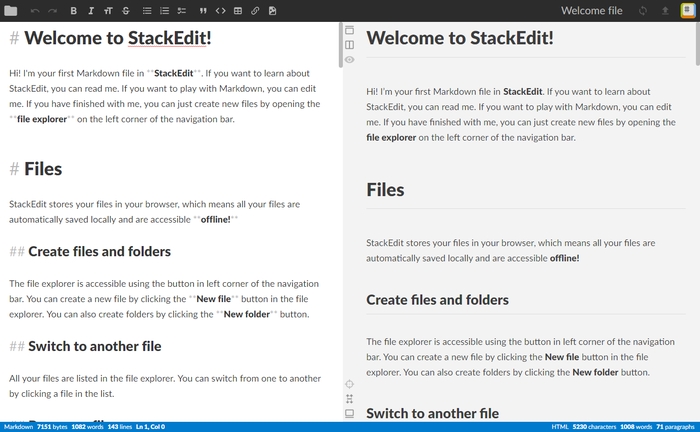Click bold 'New folder' in editor text
Screen dimensions: 700x432
point(247,314)
